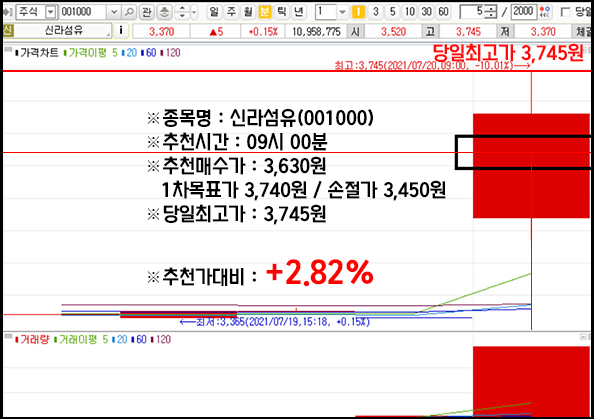
Task: Click the 30-minute interval button
Action: tap(427, 12)
